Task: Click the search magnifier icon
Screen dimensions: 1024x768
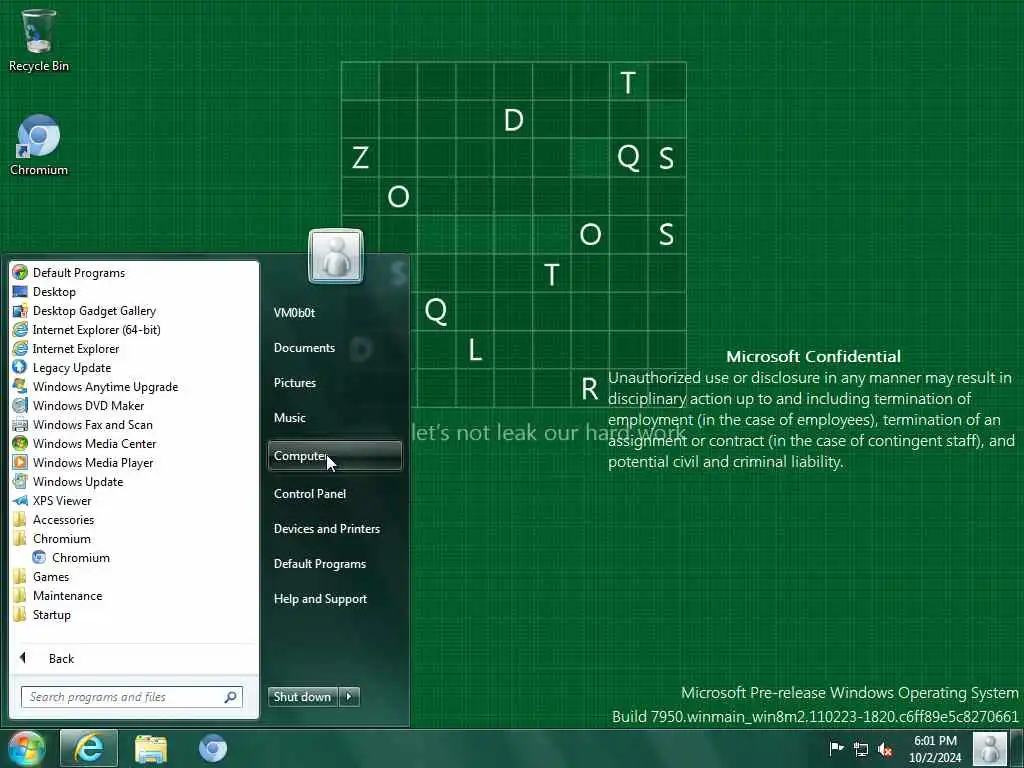Action: point(231,697)
